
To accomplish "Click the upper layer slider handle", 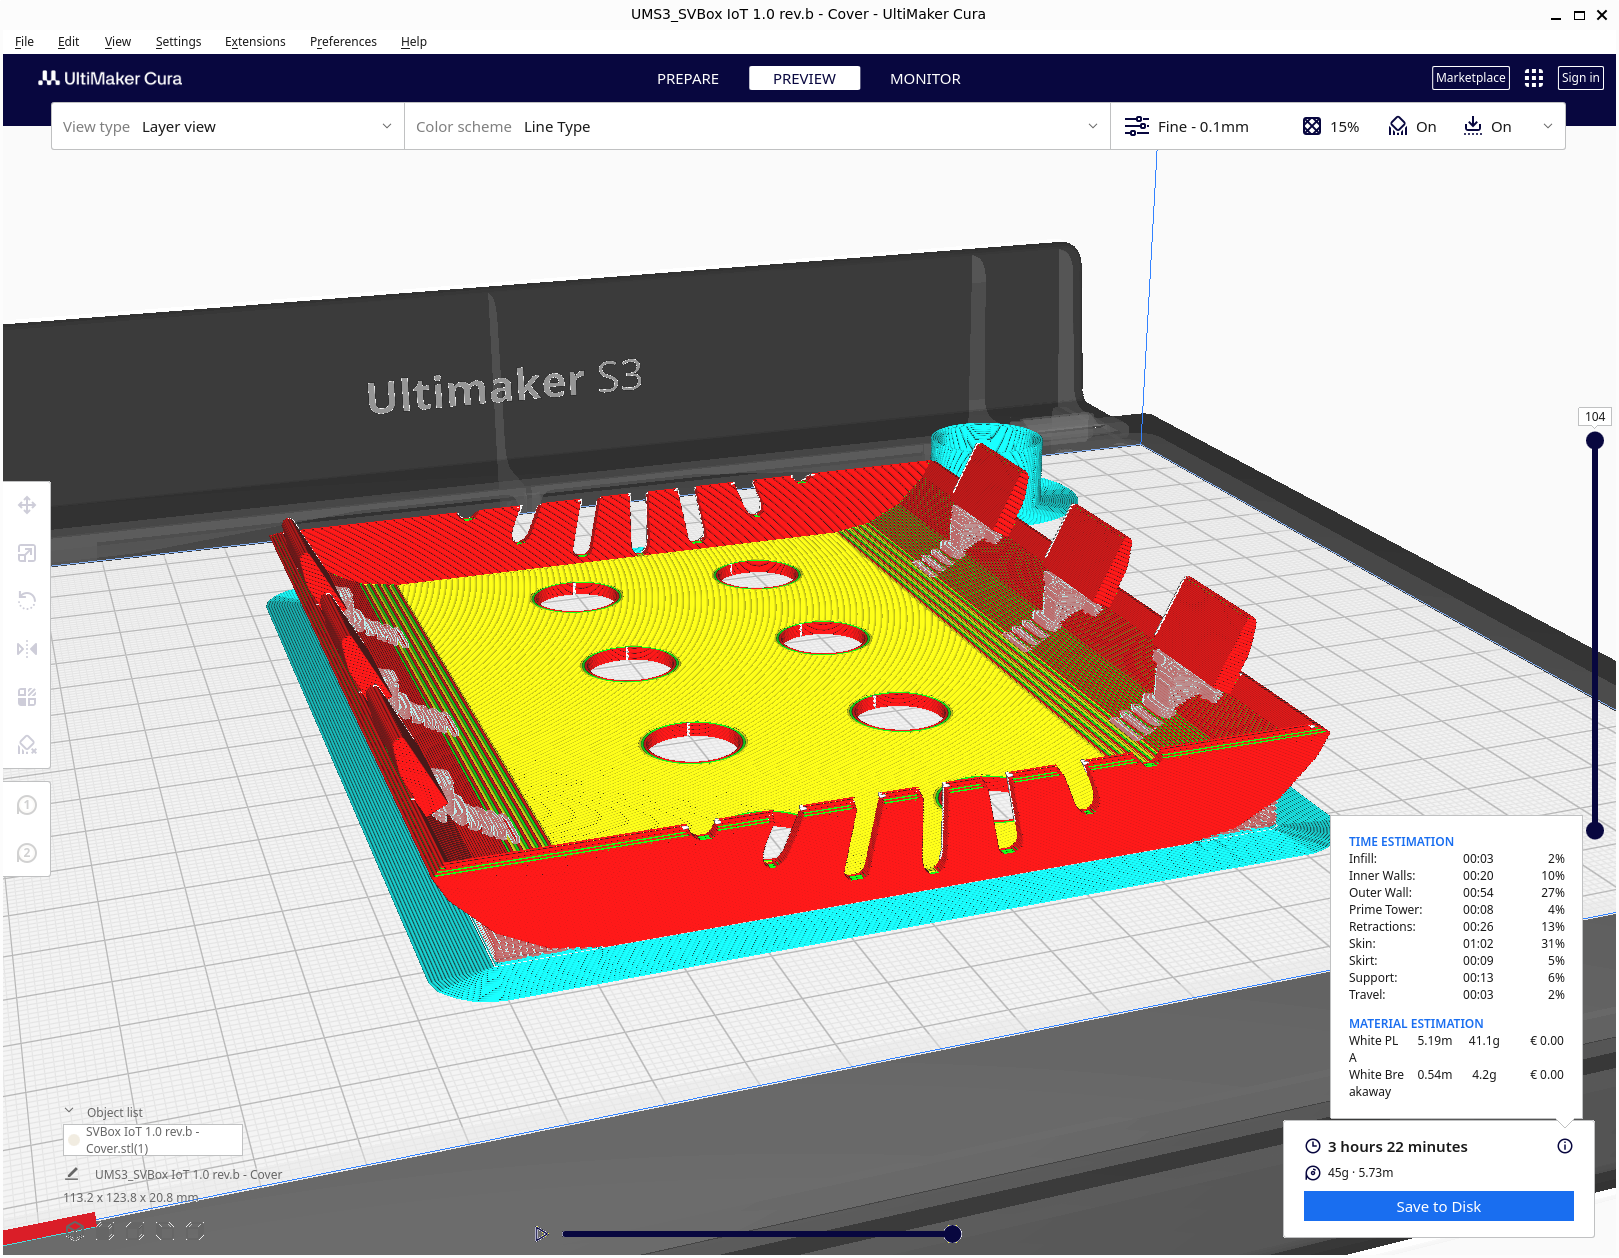I will click(x=1595, y=440).
